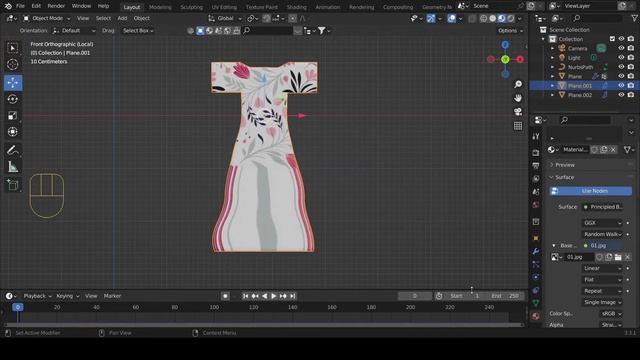Toggle camera view icon
The height and width of the screenshot is (360, 640).
click(x=518, y=112)
